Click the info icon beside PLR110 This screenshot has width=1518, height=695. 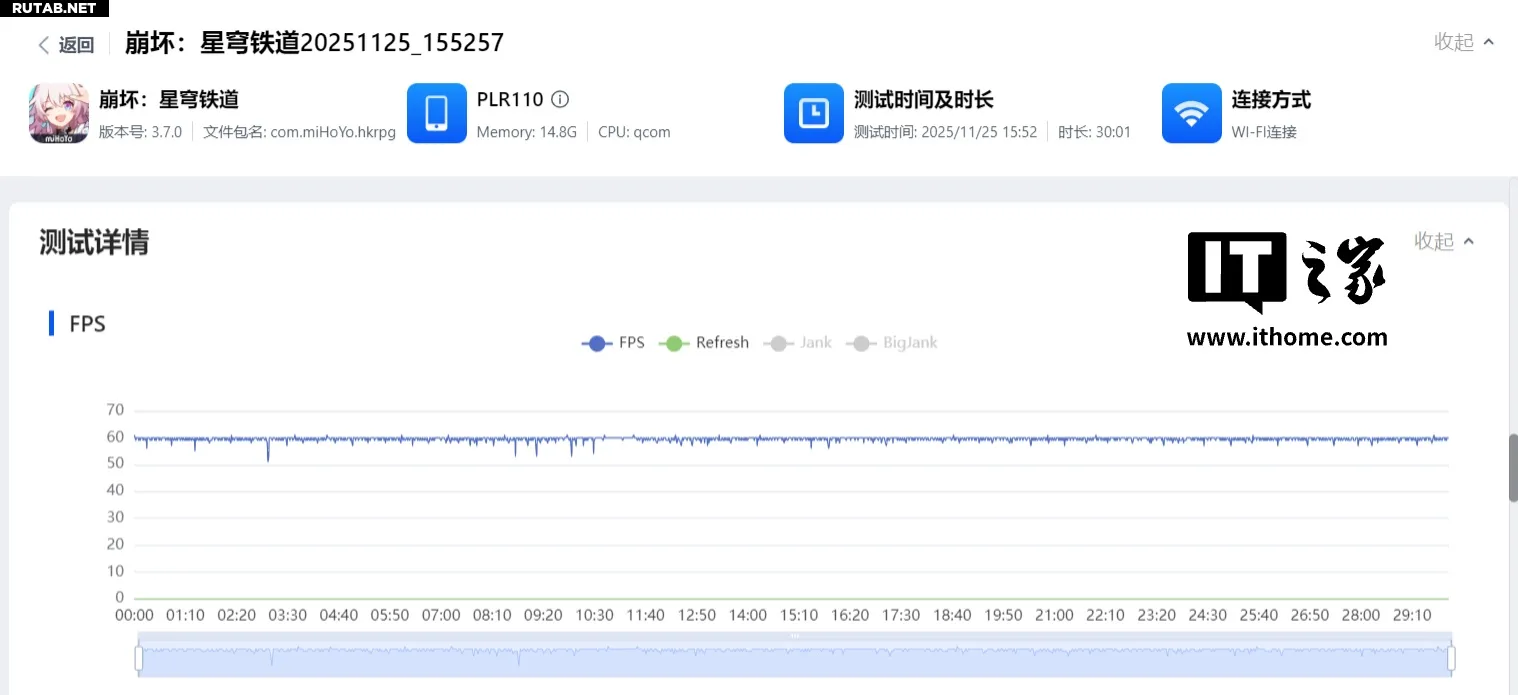coord(560,99)
